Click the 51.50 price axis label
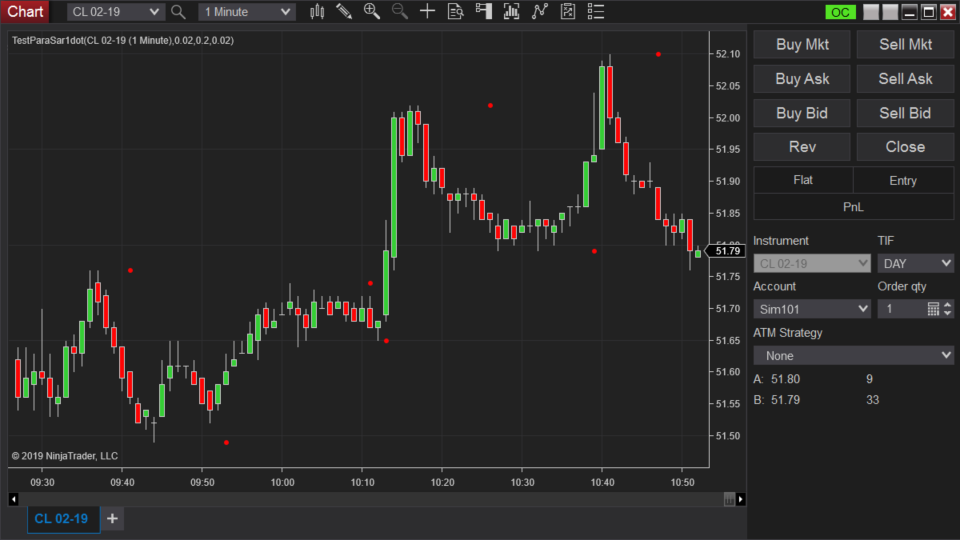Viewport: 960px width, 540px height. pyautogui.click(x=728, y=436)
